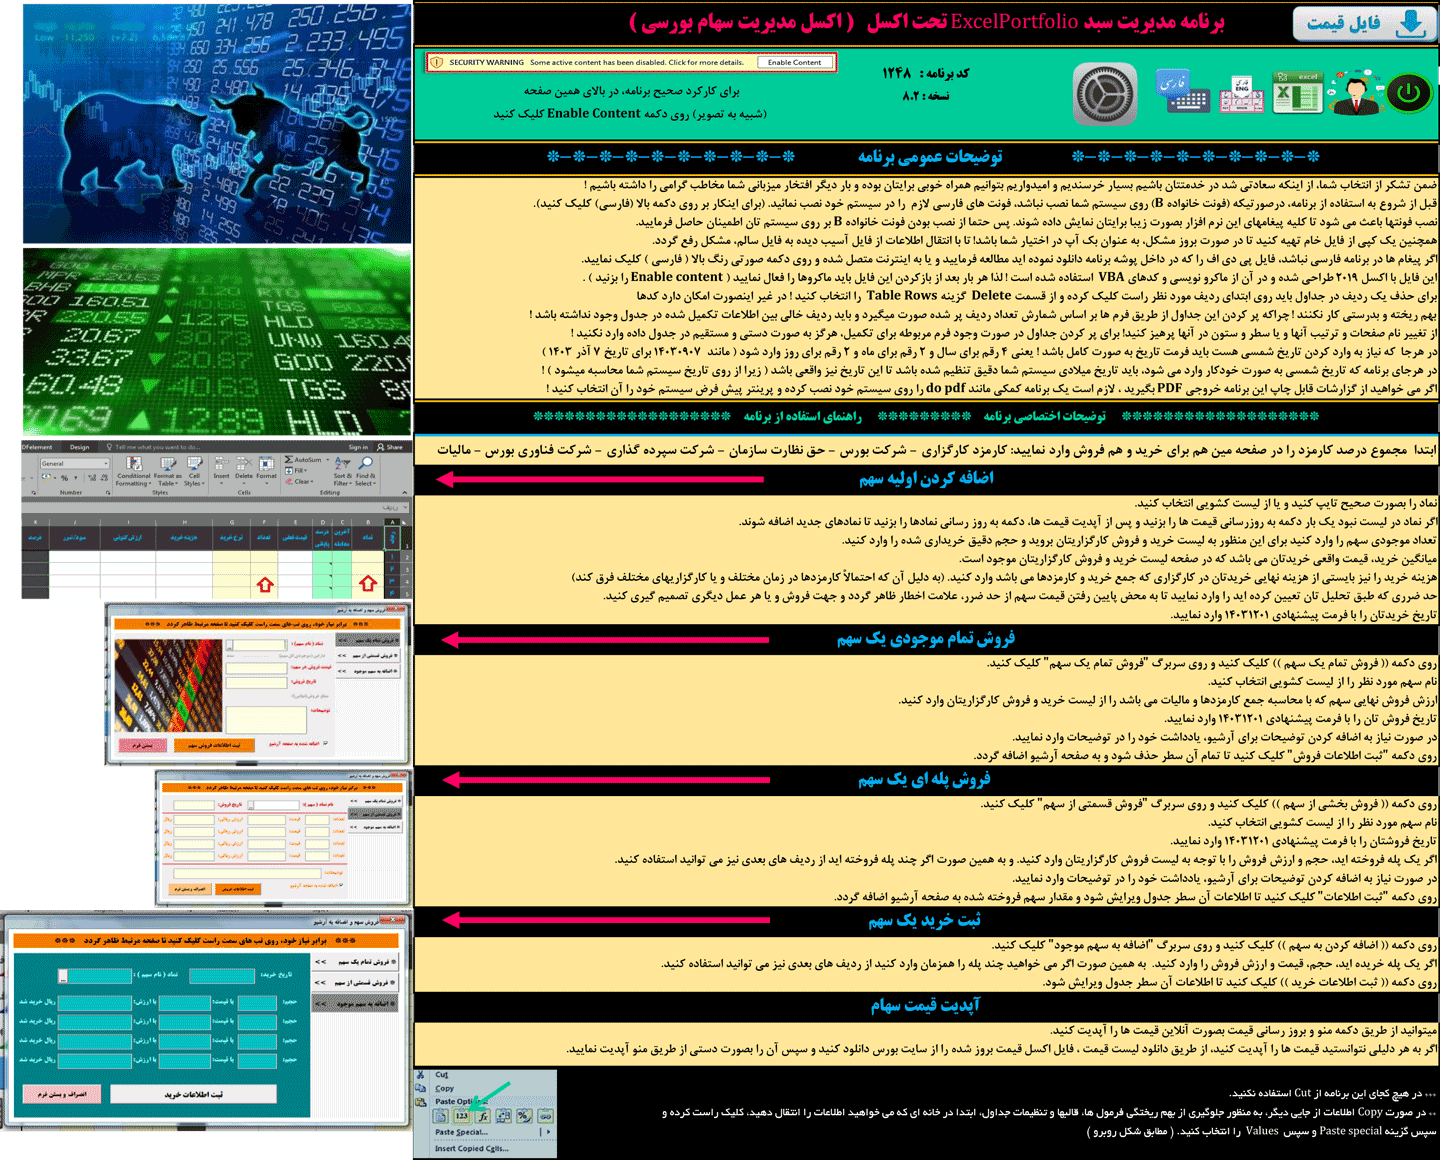Click the Share button in ribbon
This screenshot has height=1160, width=1440.
pyautogui.click(x=390, y=447)
